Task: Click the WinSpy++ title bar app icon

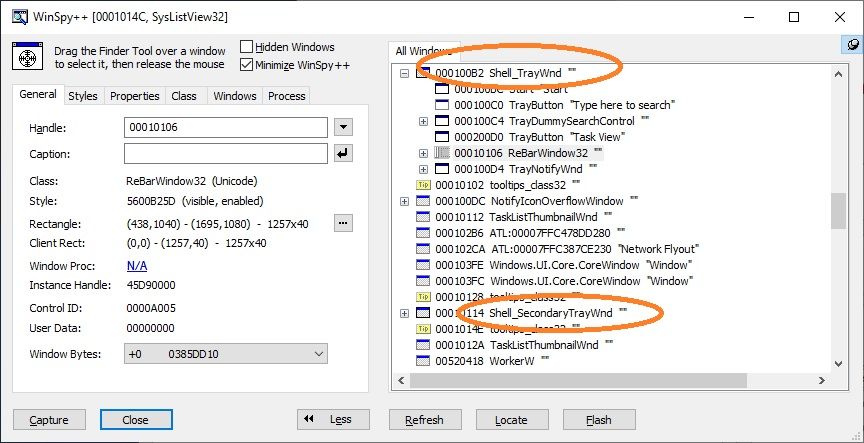Action: tap(19, 17)
